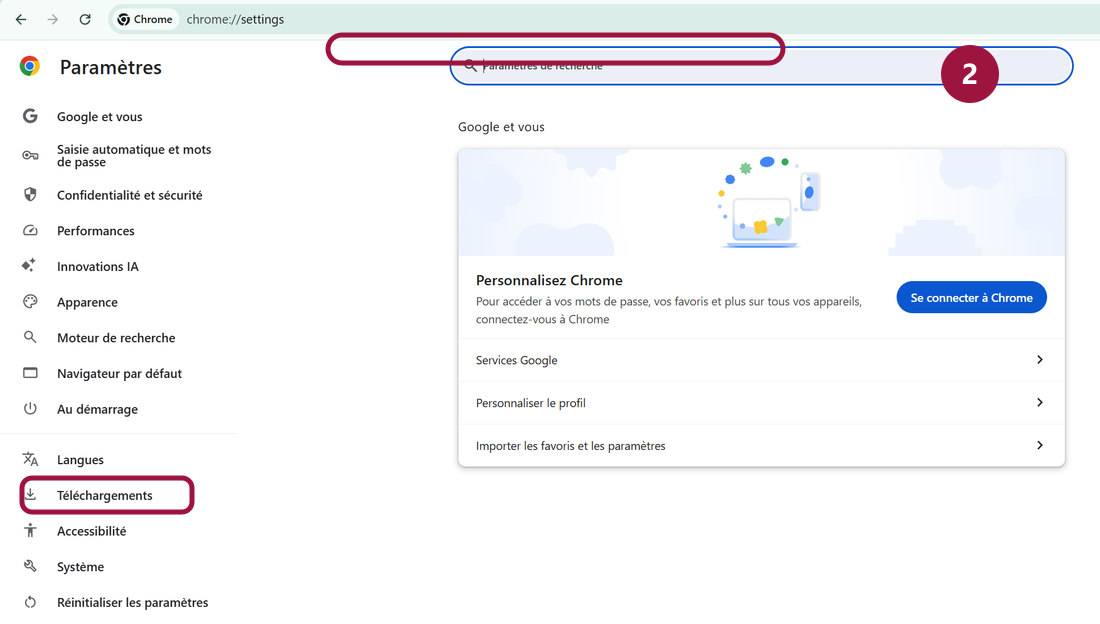Click the shield icon for Confidentialité
This screenshot has width=1100, height=624.
(30, 194)
